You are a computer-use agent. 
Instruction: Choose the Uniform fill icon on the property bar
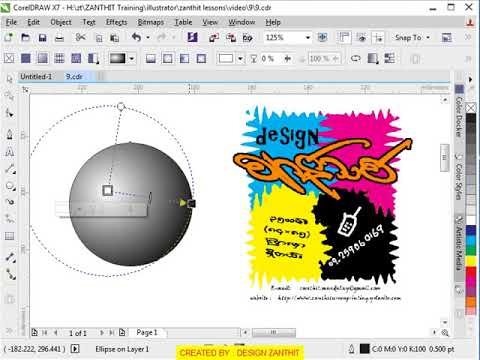tap(26, 59)
